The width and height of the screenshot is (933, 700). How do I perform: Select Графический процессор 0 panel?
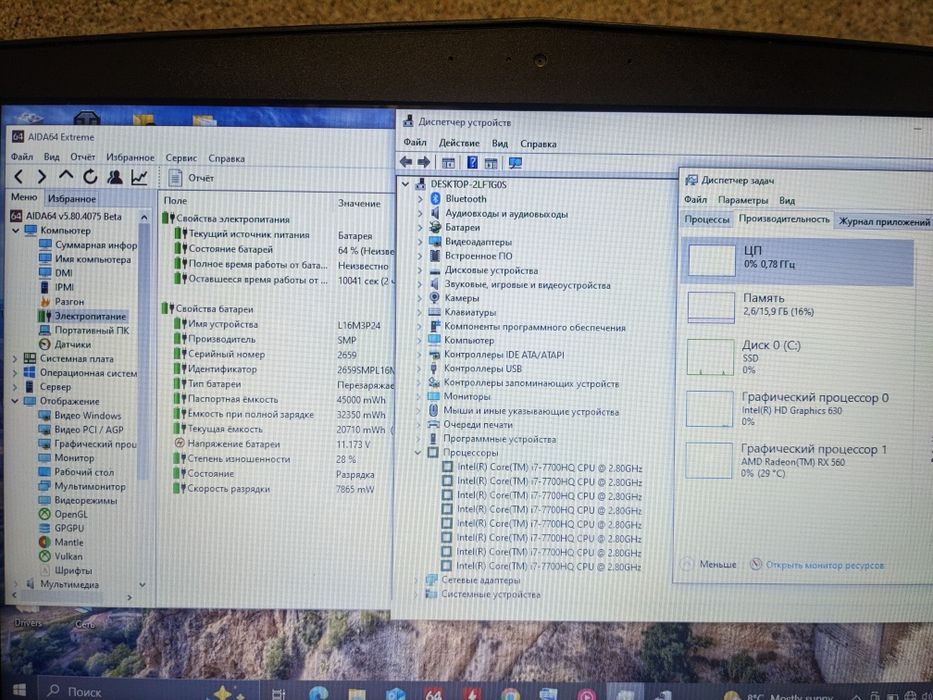click(x=797, y=409)
